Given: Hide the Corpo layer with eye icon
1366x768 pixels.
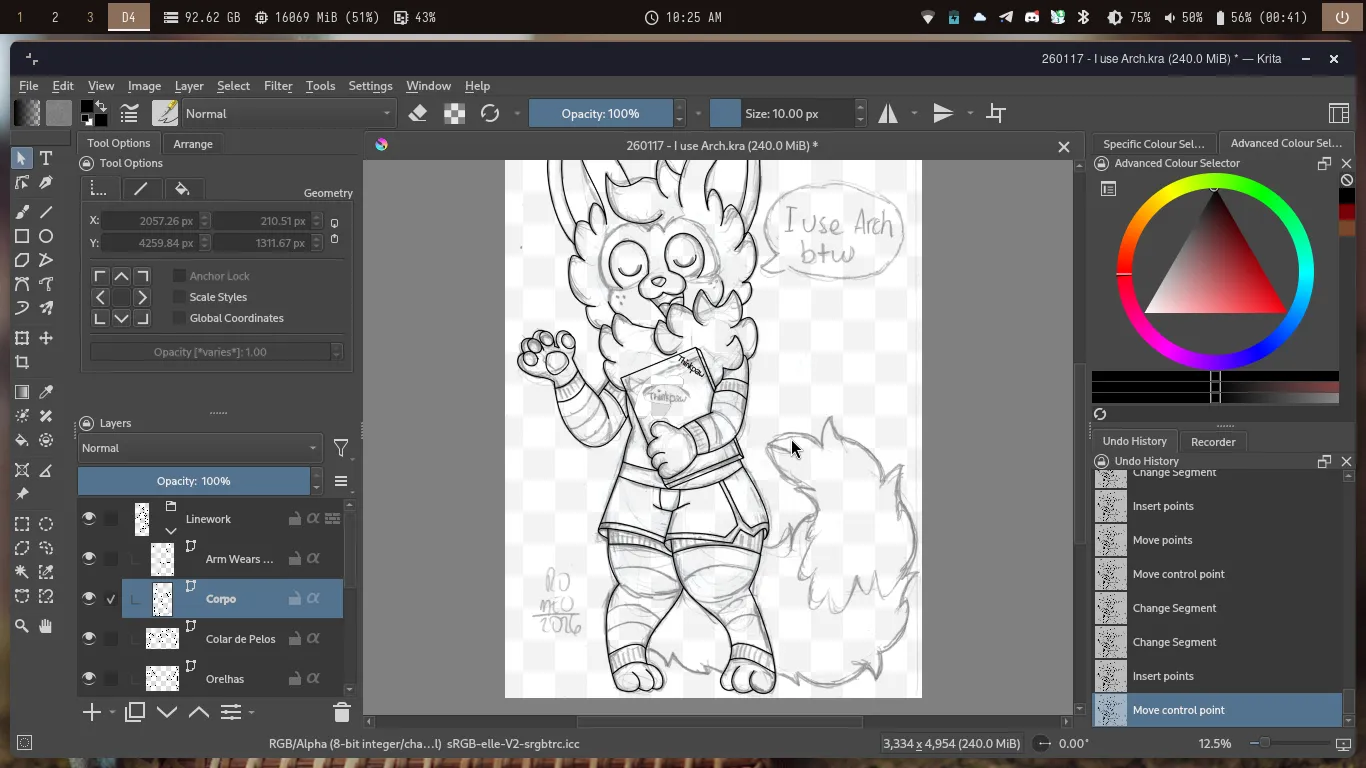Looking at the screenshot, I should [89, 599].
